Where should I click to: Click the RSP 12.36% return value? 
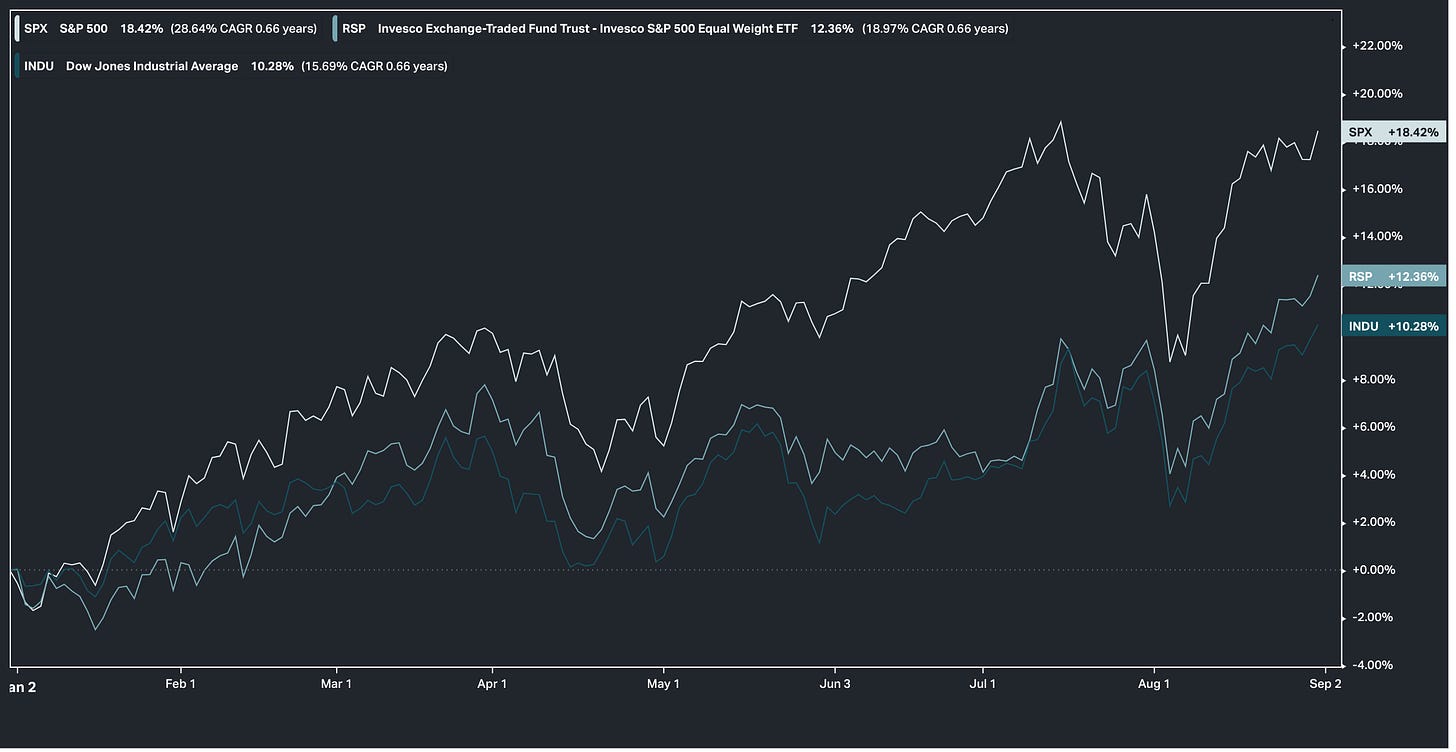click(x=832, y=29)
